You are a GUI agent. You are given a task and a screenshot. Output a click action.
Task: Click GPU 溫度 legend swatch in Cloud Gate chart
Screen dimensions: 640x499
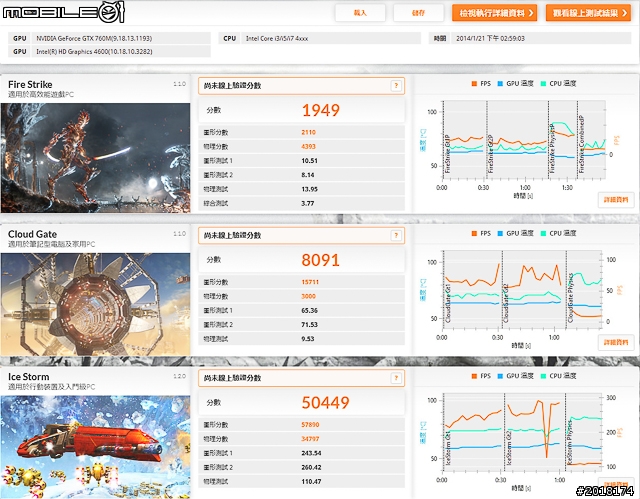point(500,233)
